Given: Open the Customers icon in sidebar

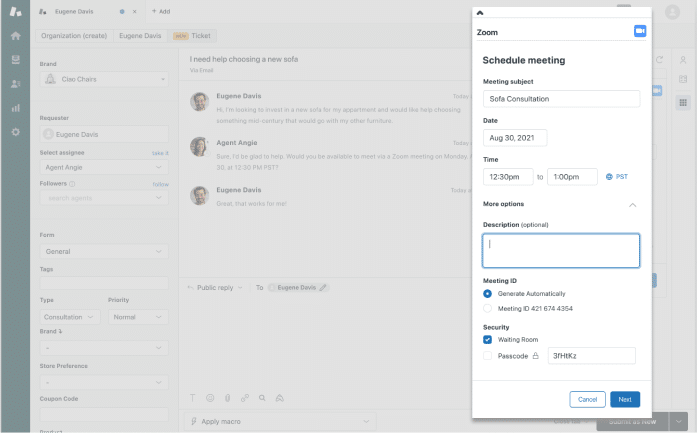Looking at the screenshot, I should [x=16, y=84].
